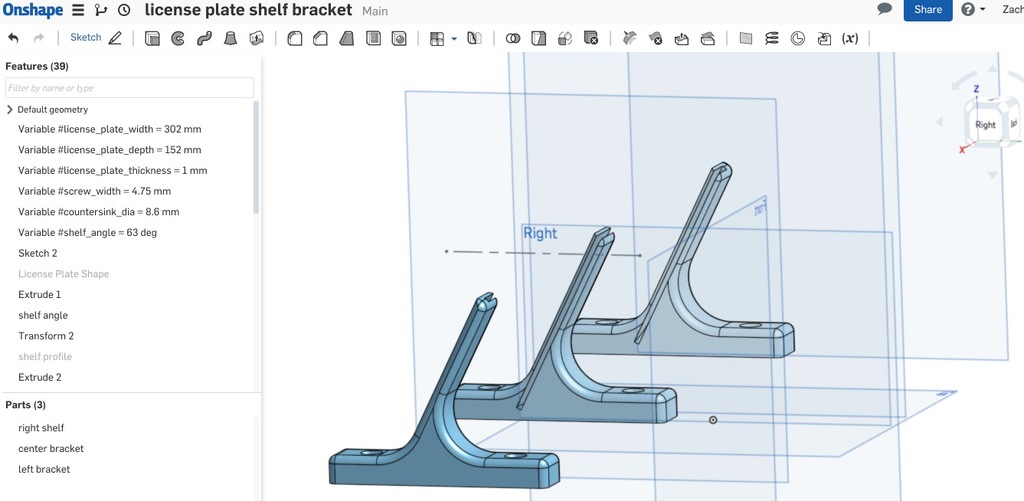
Task: Select the Extrude tool icon
Action: point(152,39)
